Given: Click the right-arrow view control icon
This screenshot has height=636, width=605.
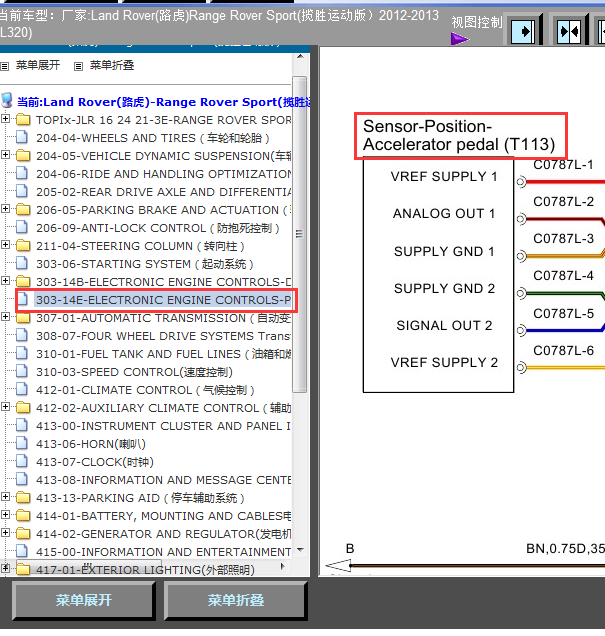Looking at the screenshot, I should [x=523, y=31].
